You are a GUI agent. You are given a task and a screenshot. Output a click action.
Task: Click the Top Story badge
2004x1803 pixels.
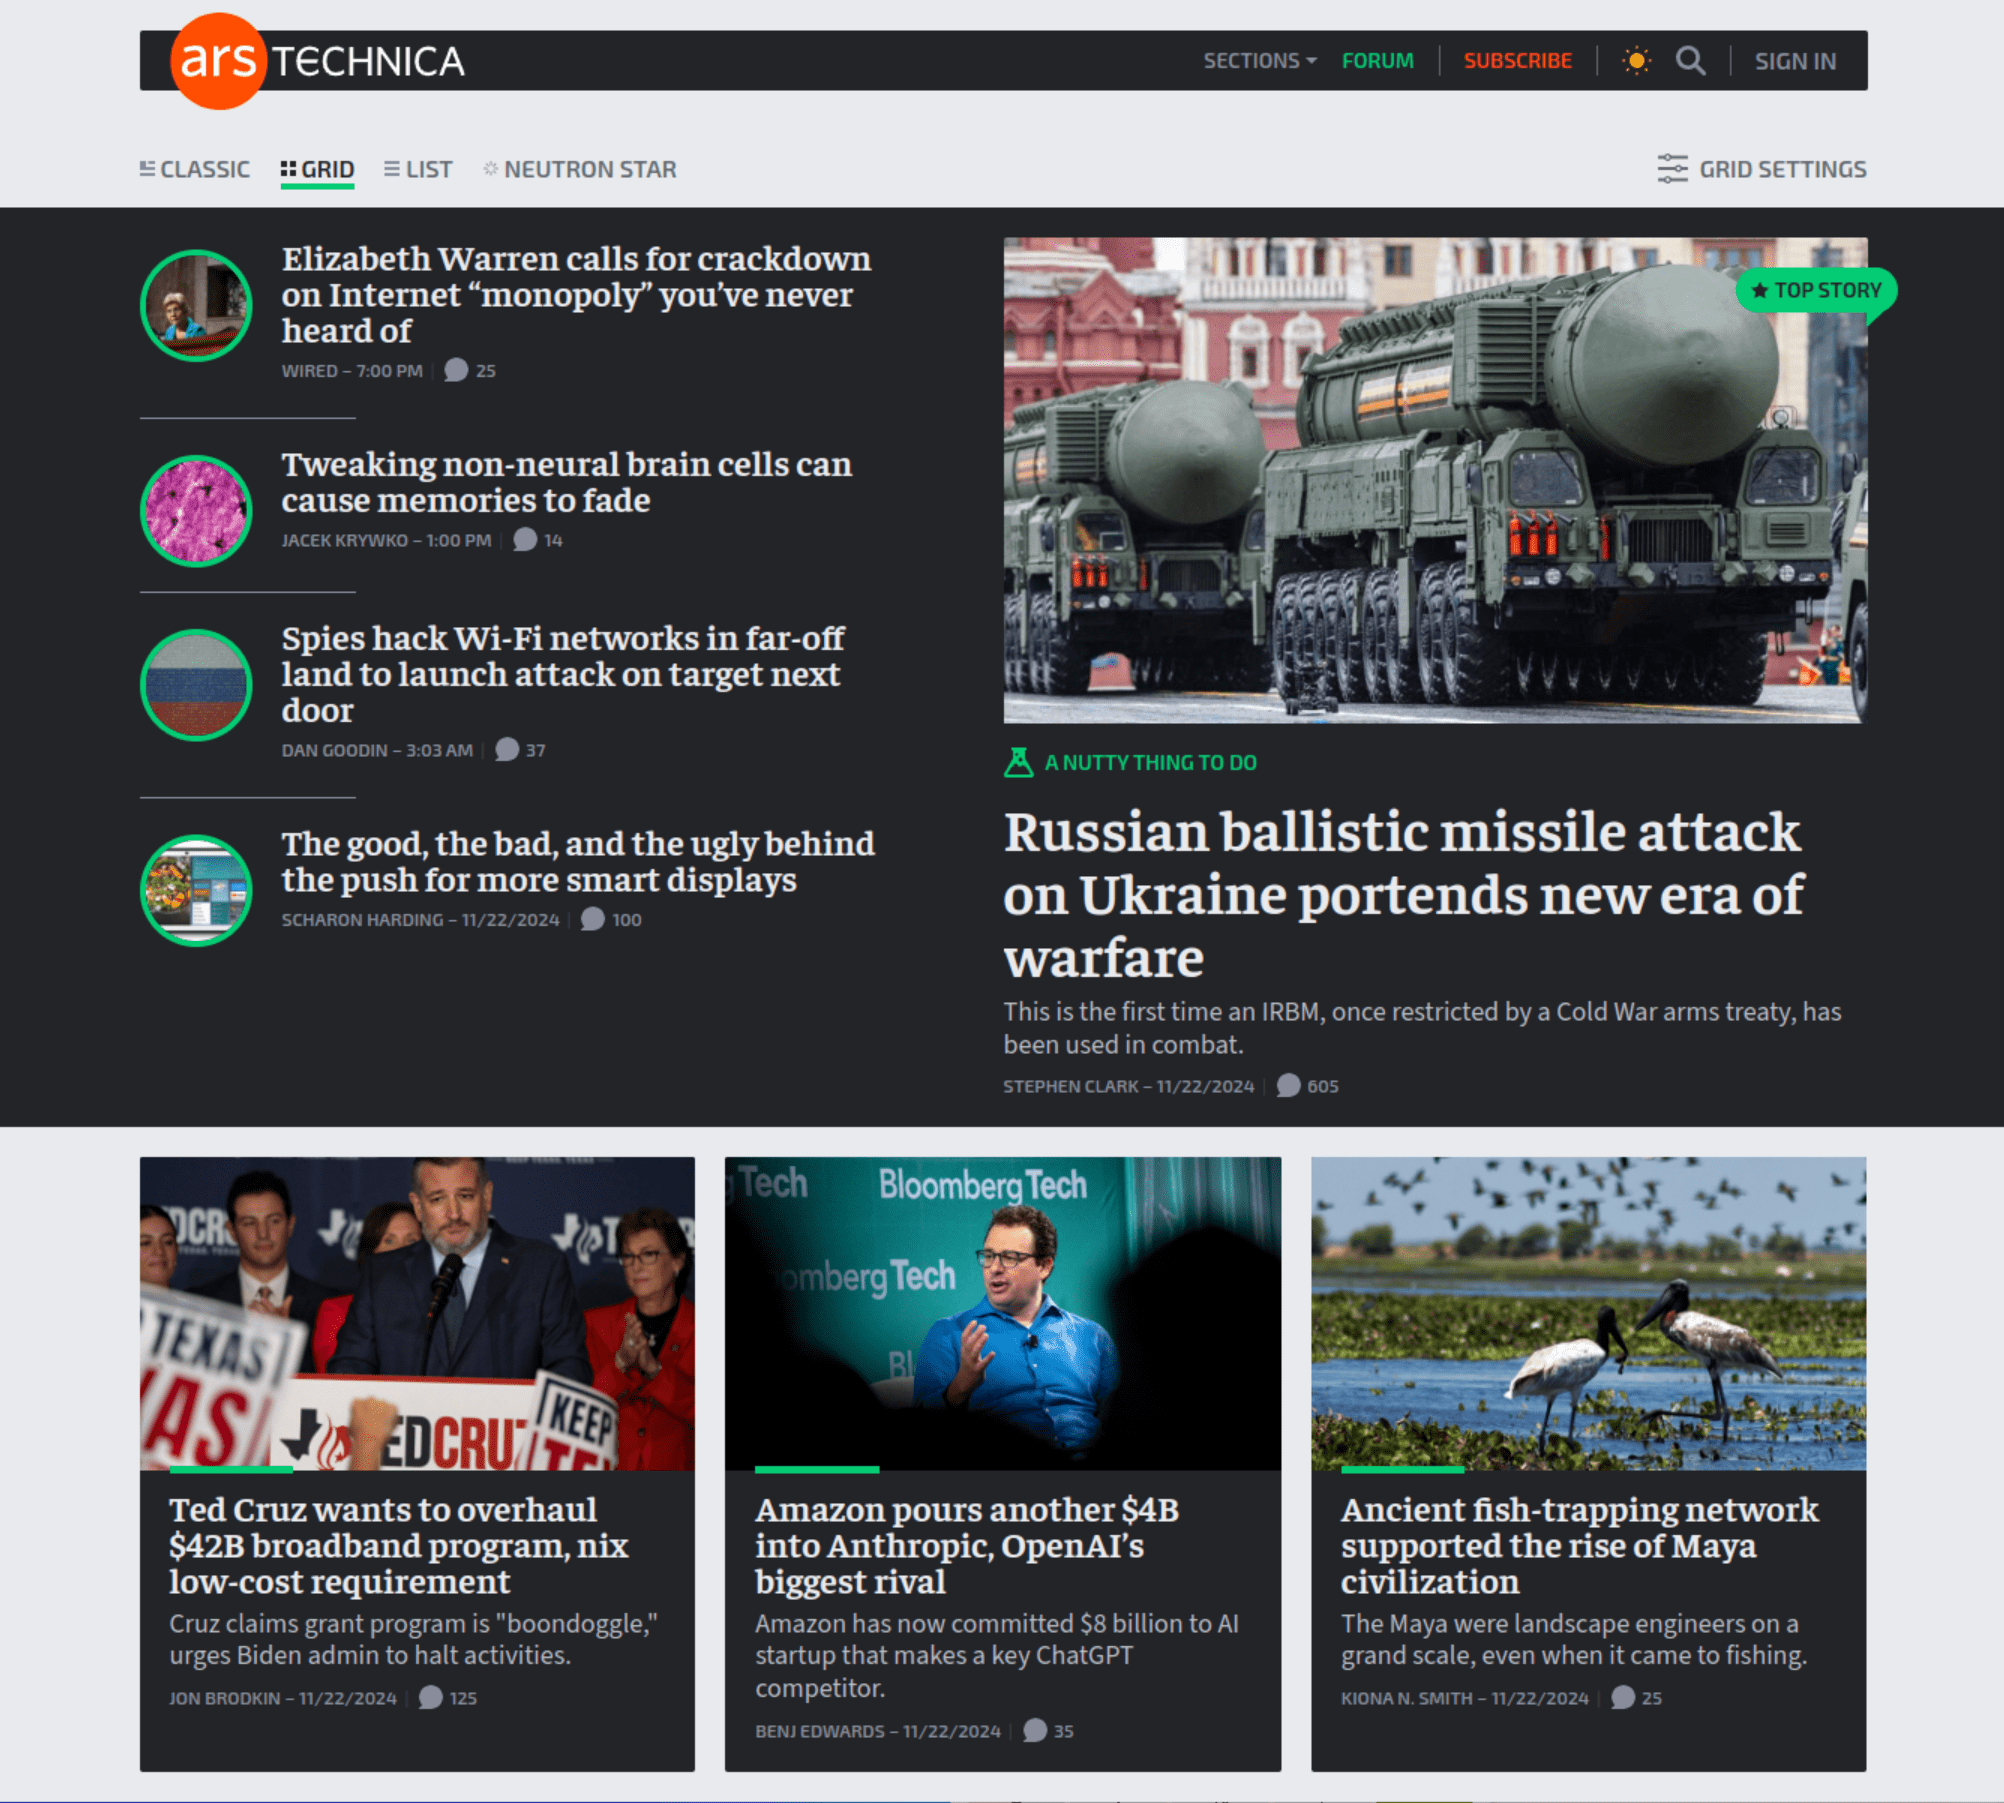pos(1817,291)
